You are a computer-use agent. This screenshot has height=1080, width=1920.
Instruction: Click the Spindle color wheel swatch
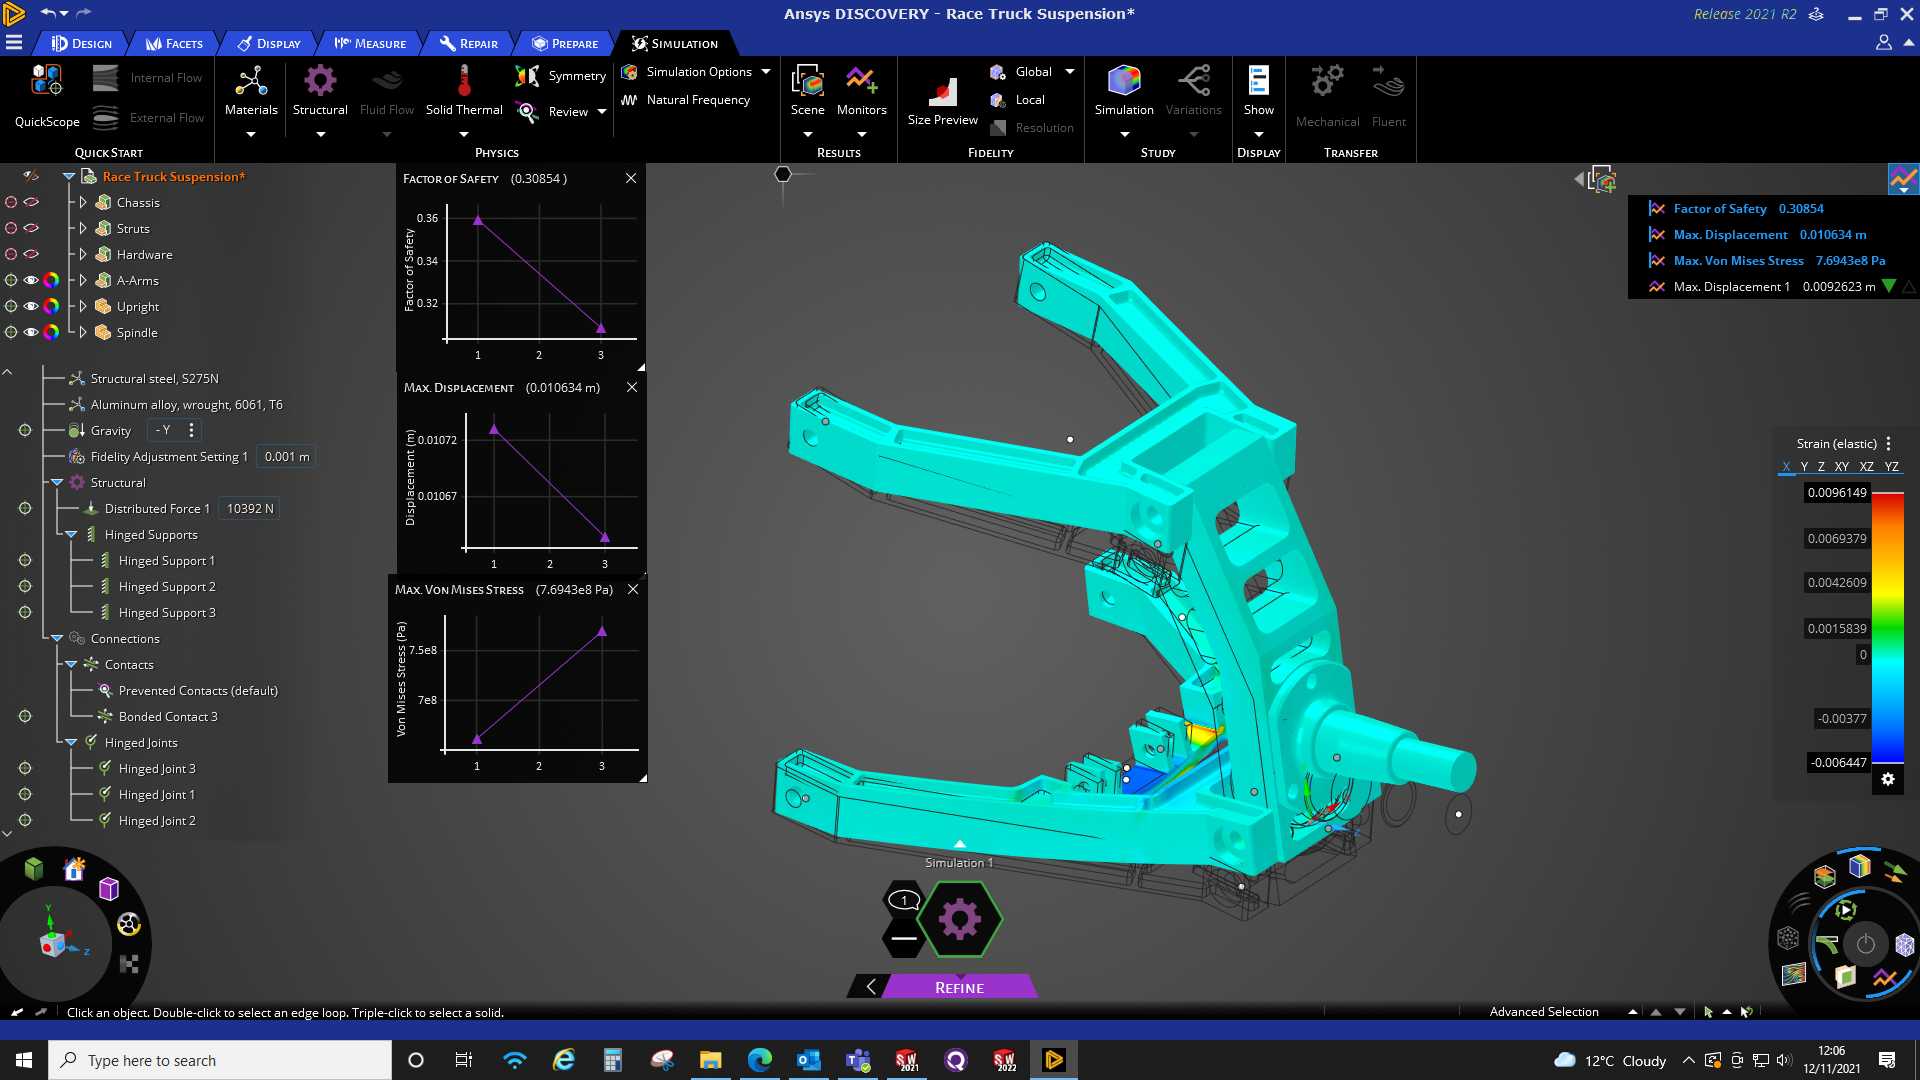coord(51,333)
